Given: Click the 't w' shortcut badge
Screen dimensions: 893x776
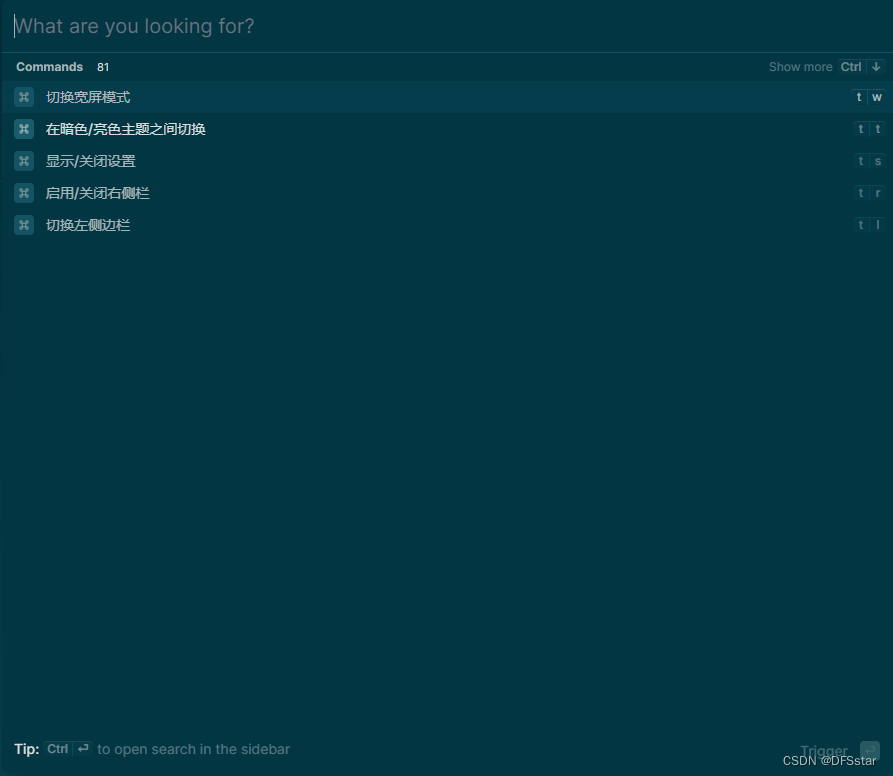Looking at the screenshot, I should (868, 97).
